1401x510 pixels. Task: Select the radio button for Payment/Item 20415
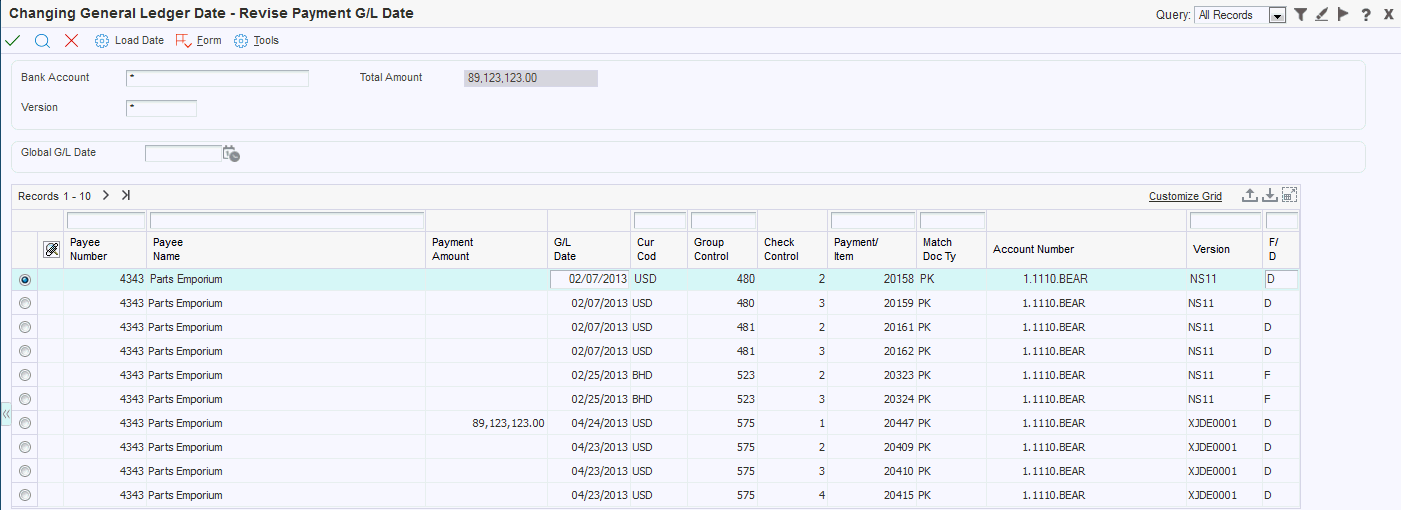tap(25, 495)
